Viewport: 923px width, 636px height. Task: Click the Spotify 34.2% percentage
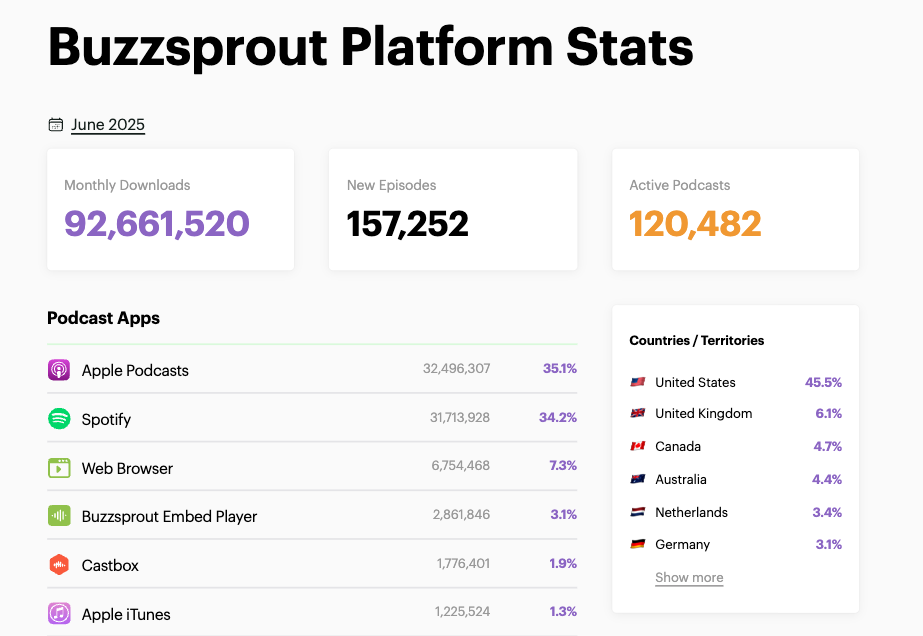[x=557, y=417]
